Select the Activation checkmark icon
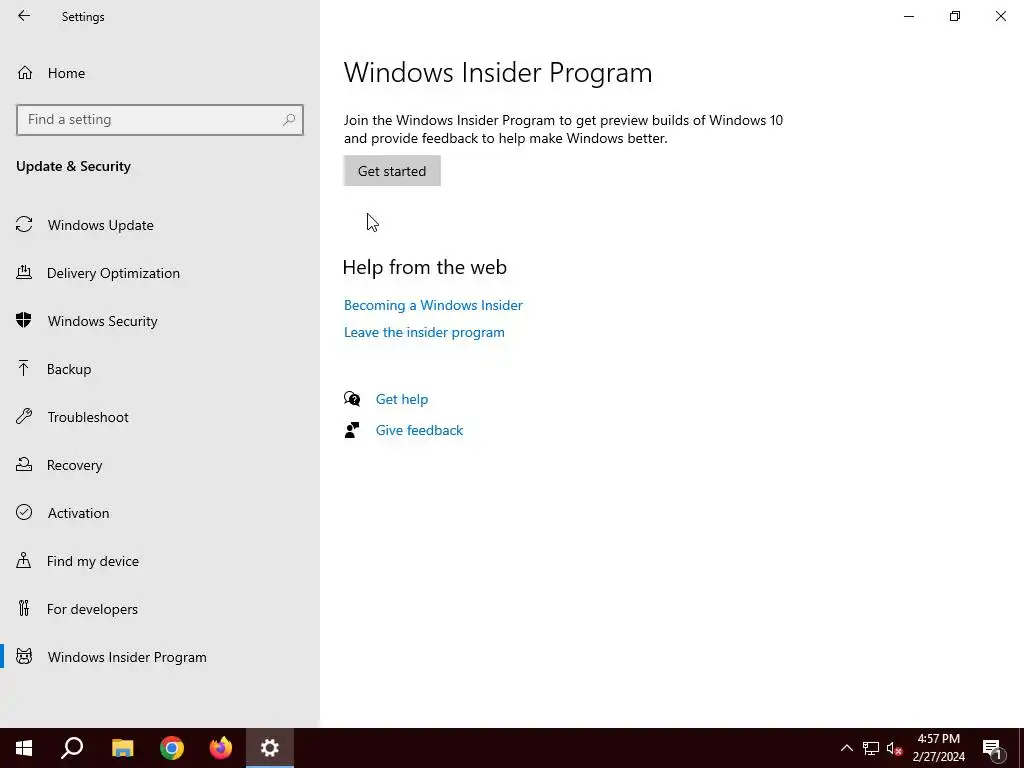This screenshot has width=1024, height=768. [x=24, y=512]
